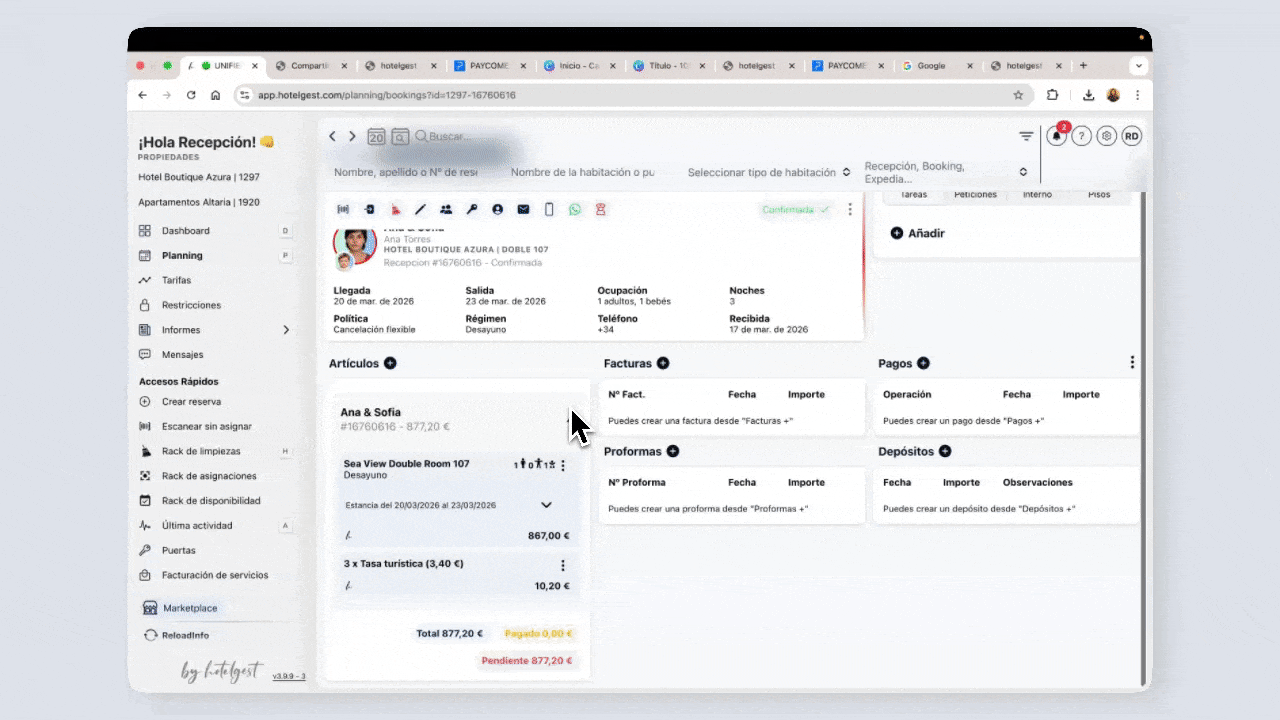Open Tasa turística item options menu
The height and width of the screenshot is (720, 1280).
[563, 565]
